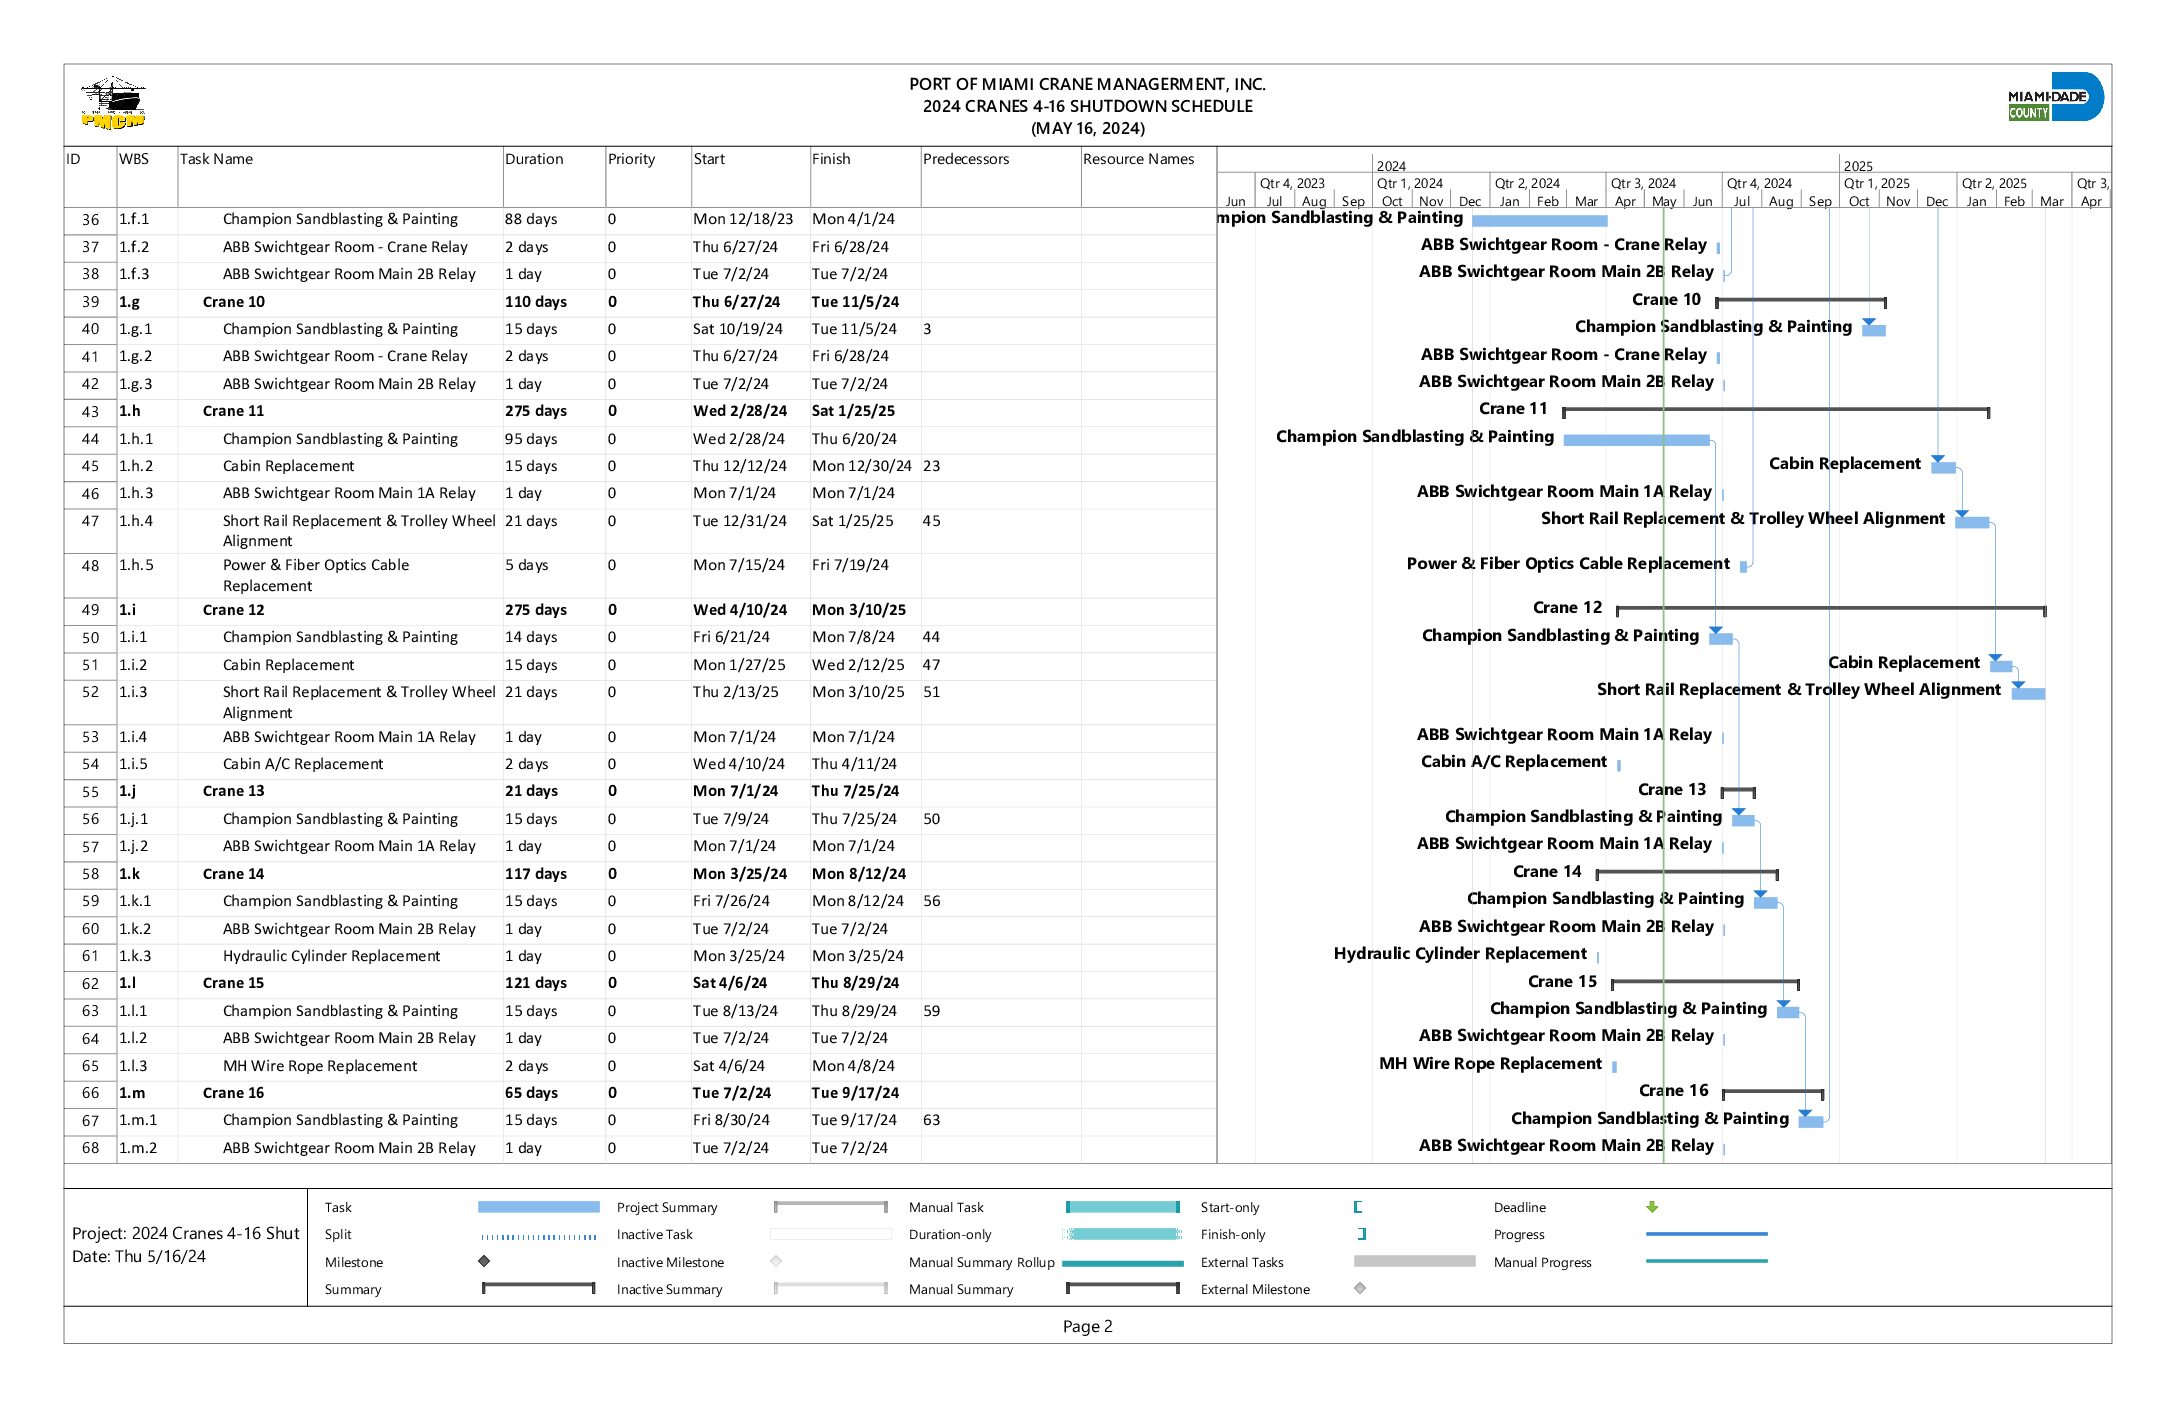
Task: Click the Qtr 3, 2024 timescale header
Action: (1664, 183)
